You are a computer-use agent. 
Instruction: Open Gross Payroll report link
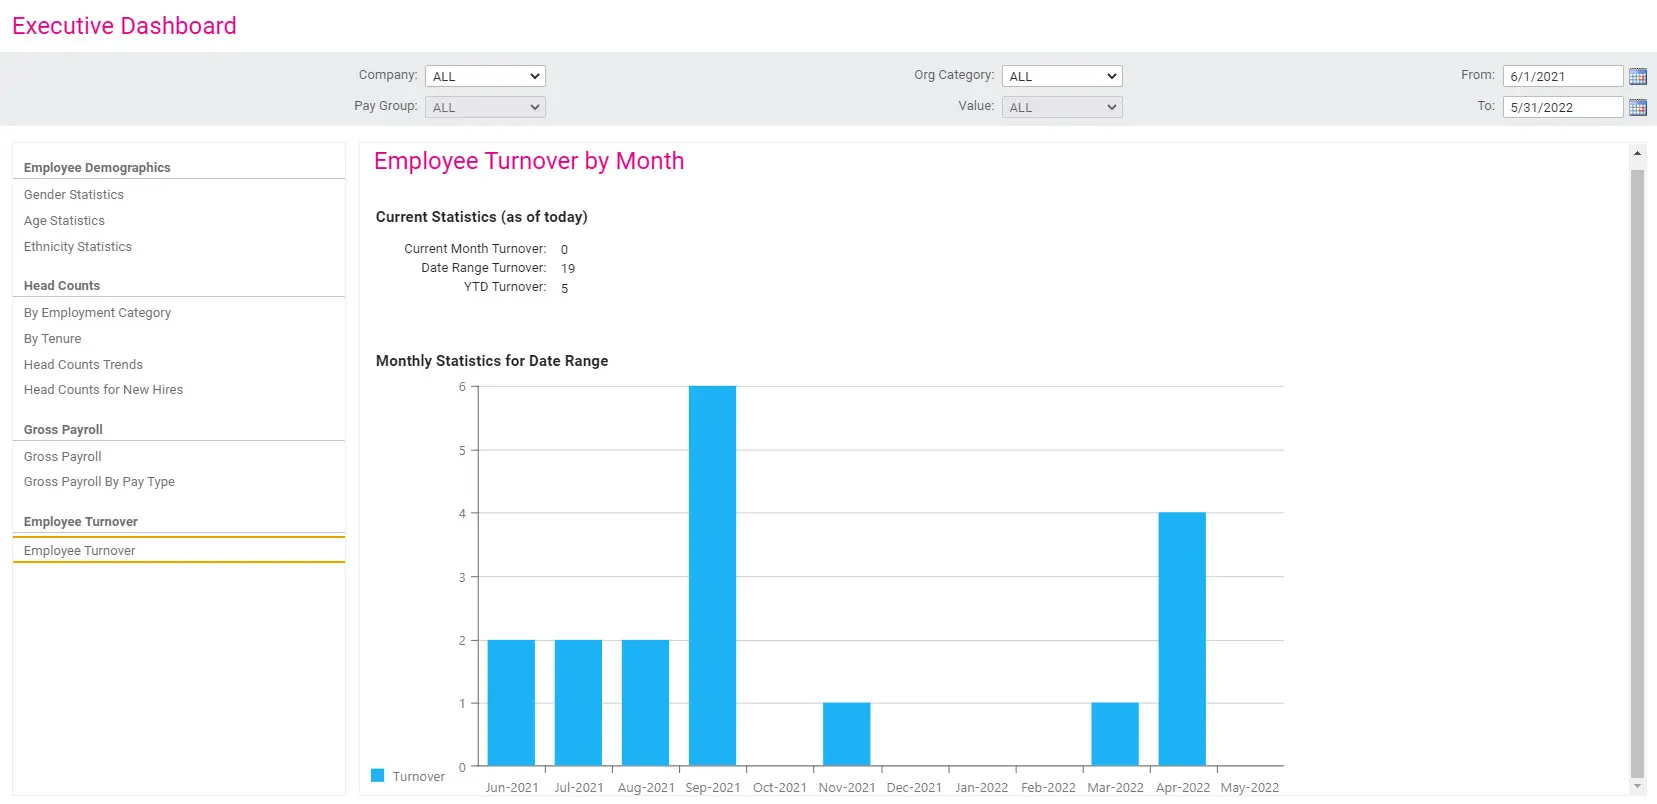pos(63,457)
